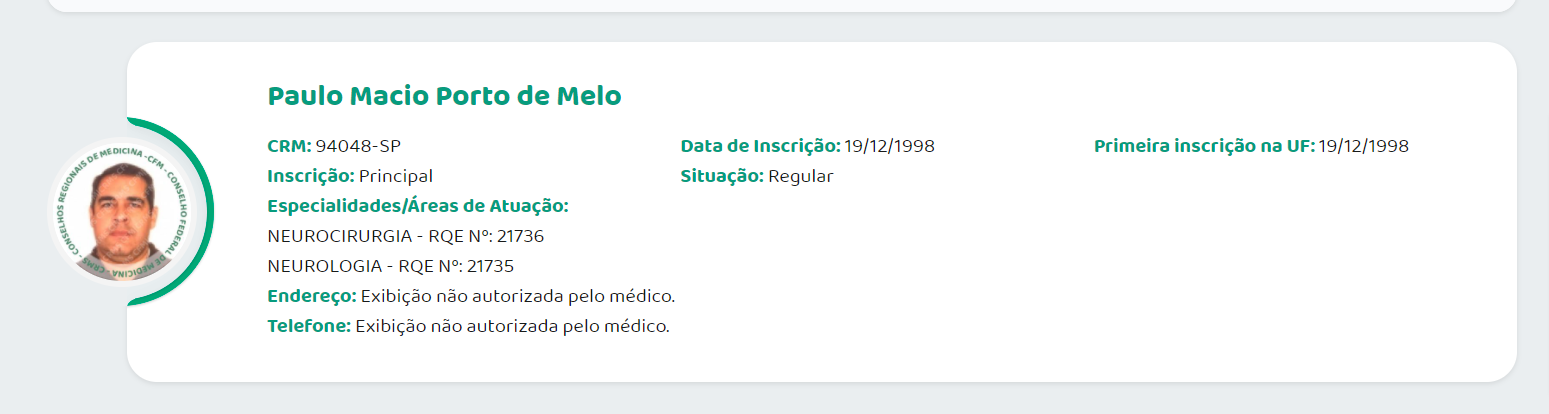Click the Endereço not-authorized message
The image size is (1549, 414).
pyautogui.click(x=518, y=296)
